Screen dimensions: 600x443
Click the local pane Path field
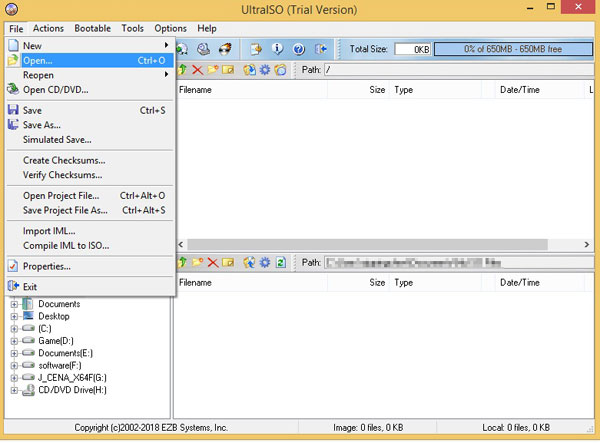(x=459, y=262)
